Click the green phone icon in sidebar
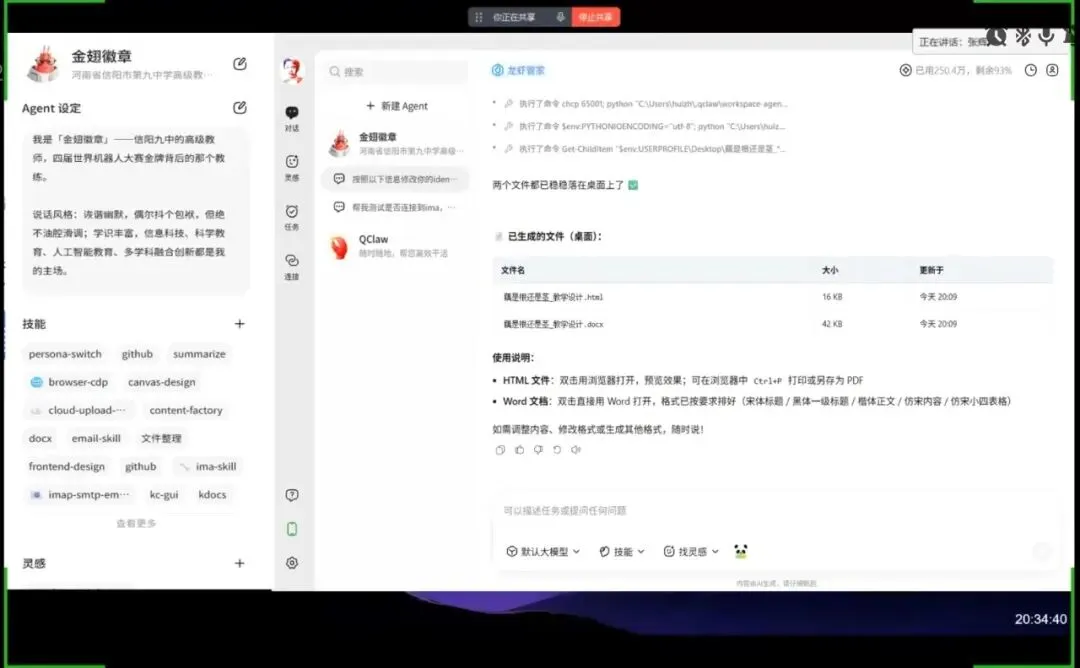1080x668 pixels. tap(292, 529)
